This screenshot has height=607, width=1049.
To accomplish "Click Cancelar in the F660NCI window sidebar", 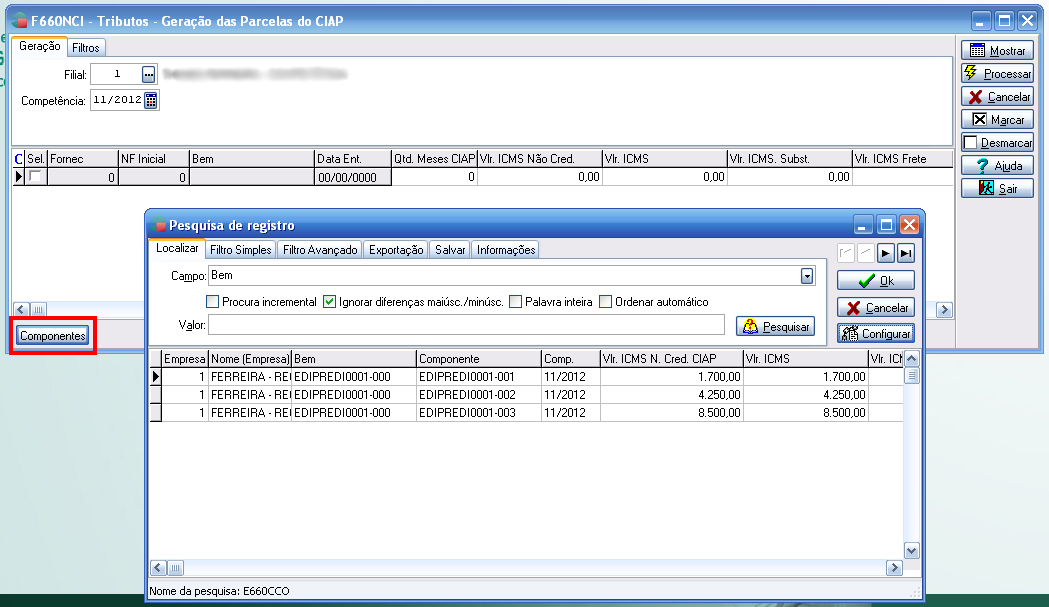I will pos(997,97).
